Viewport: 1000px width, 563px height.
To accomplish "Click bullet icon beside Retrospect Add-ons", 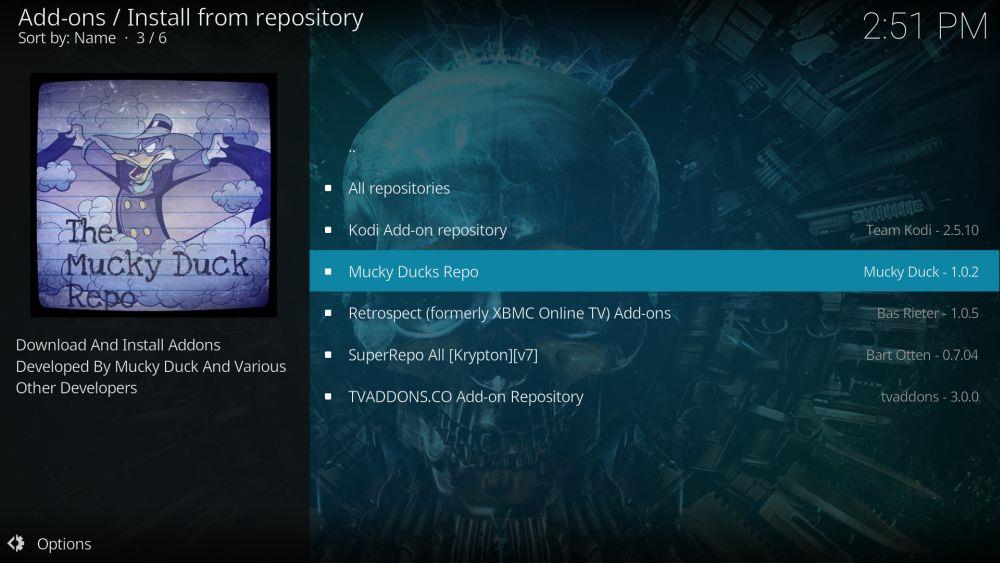I will 328,313.
